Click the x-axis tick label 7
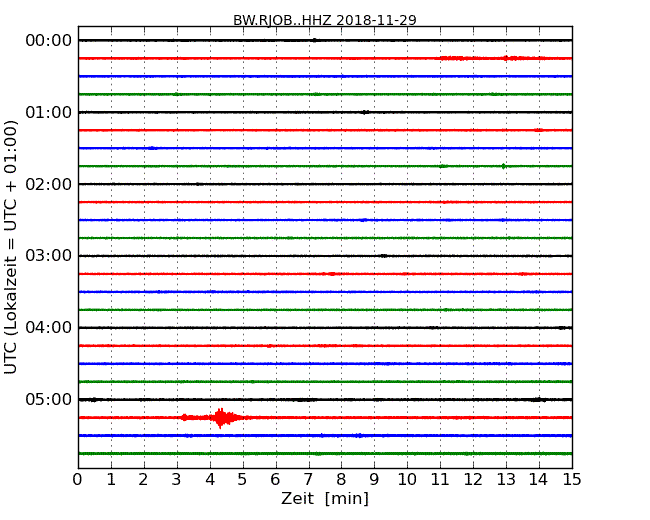Screen dimensions: 650x520 [308, 479]
